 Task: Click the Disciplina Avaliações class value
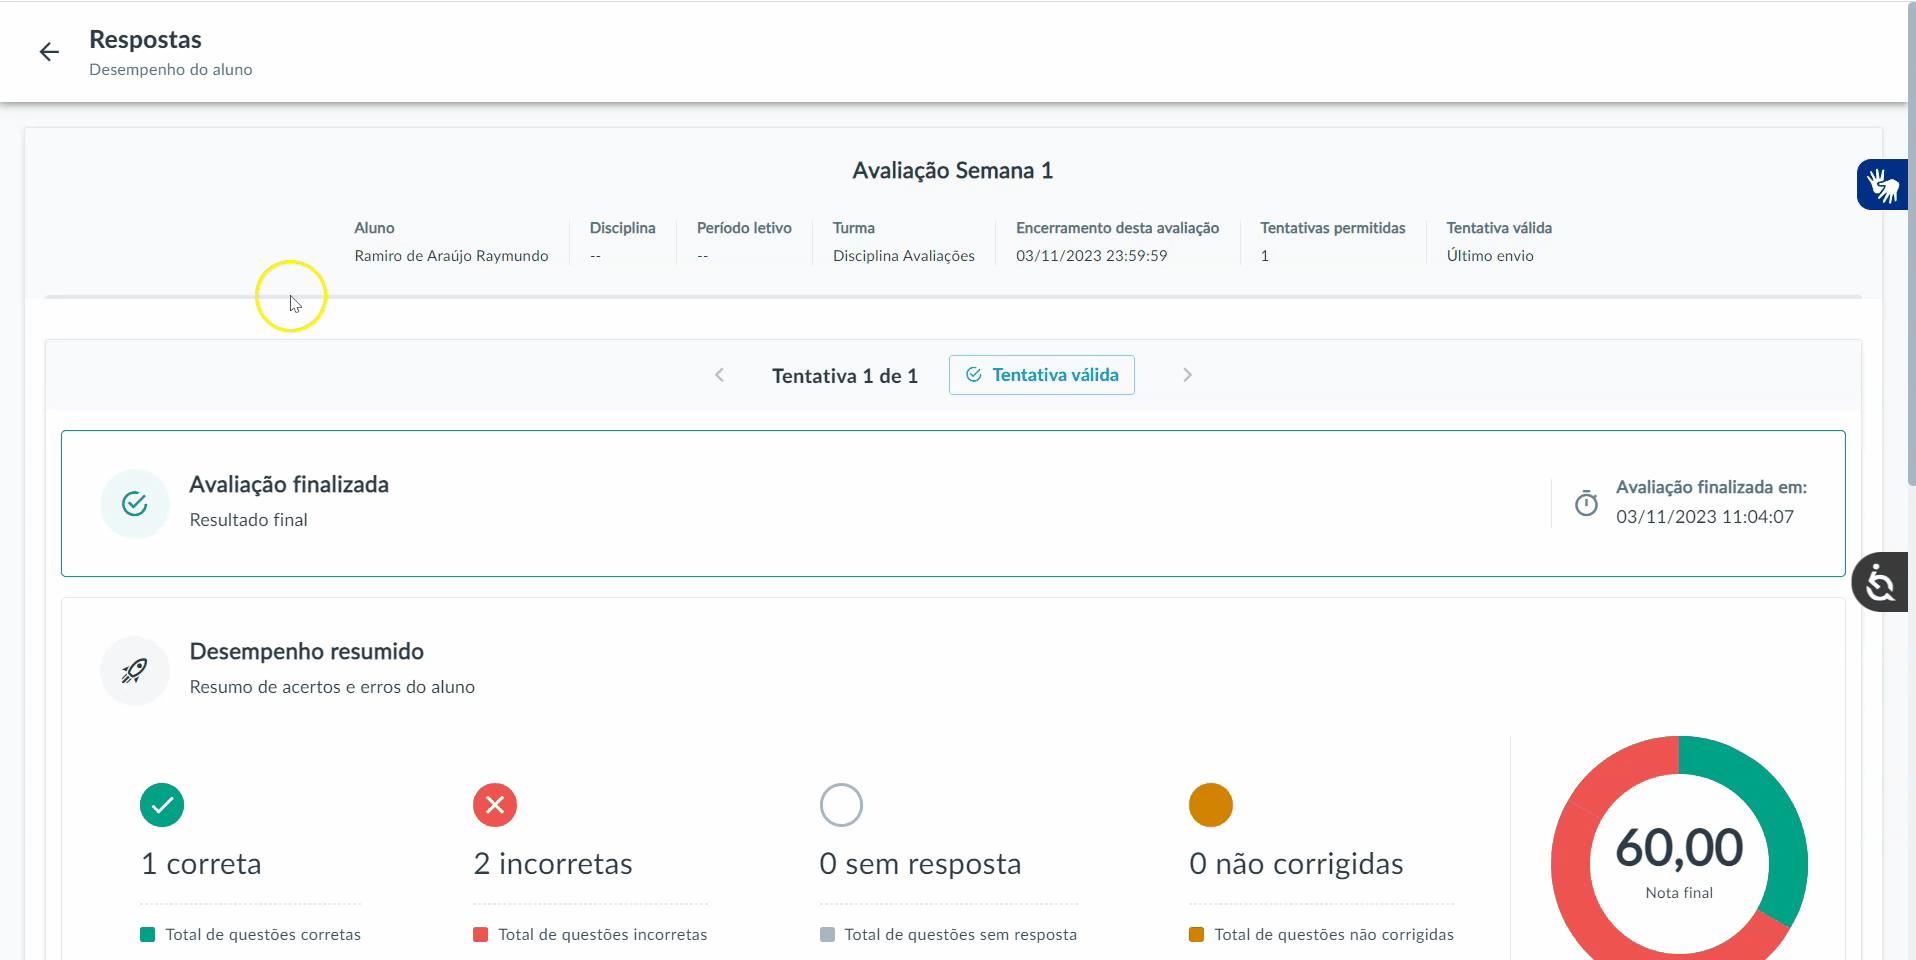click(904, 256)
